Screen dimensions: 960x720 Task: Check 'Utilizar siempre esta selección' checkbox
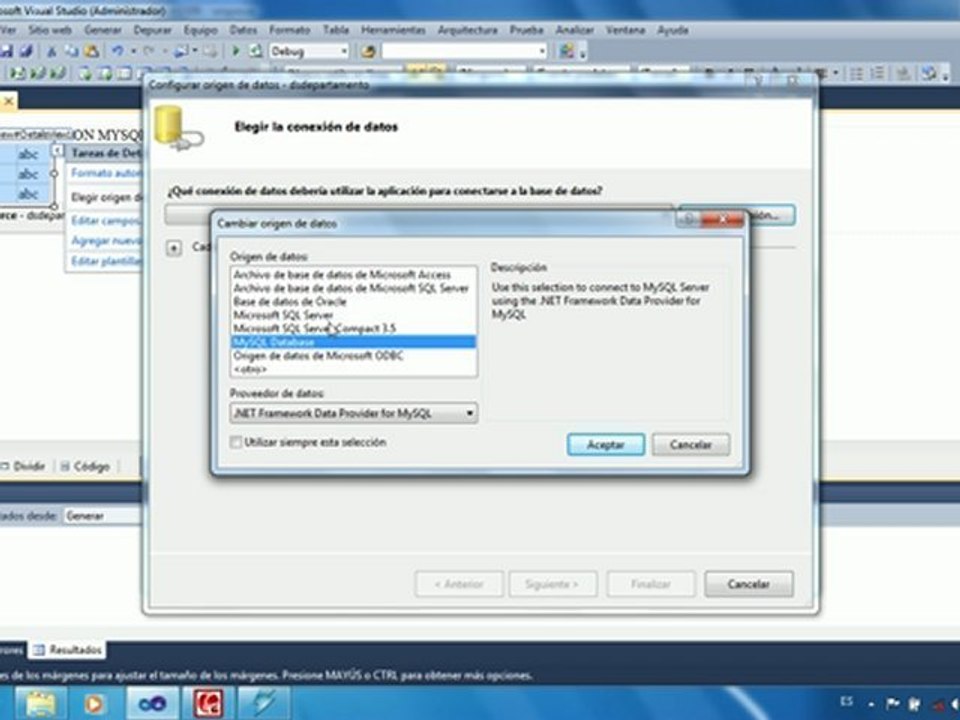236,442
